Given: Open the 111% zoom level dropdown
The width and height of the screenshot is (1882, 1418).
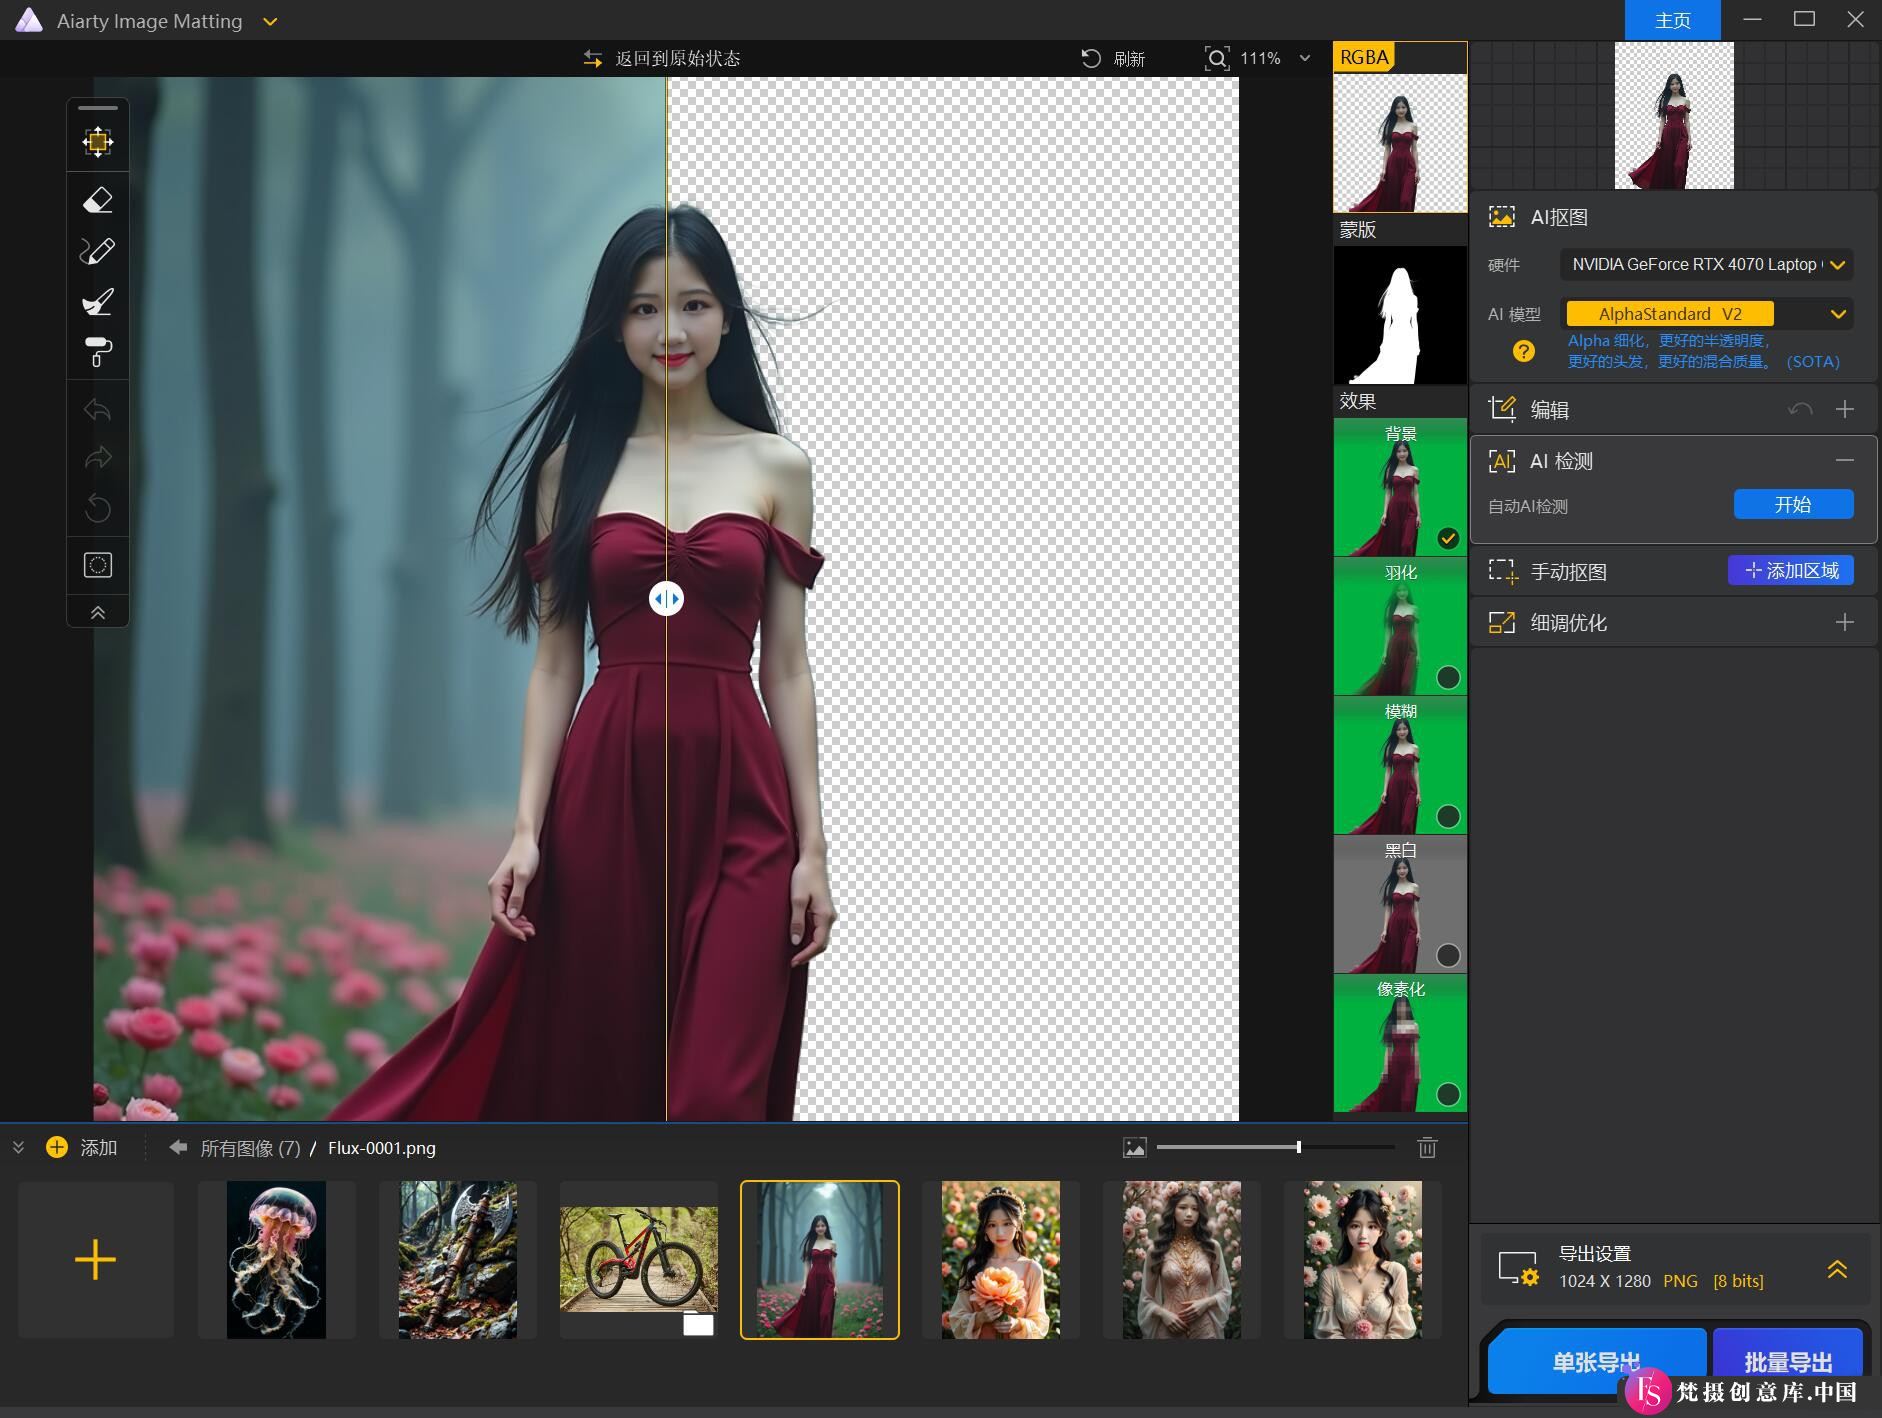Looking at the screenshot, I should (x=1305, y=58).
